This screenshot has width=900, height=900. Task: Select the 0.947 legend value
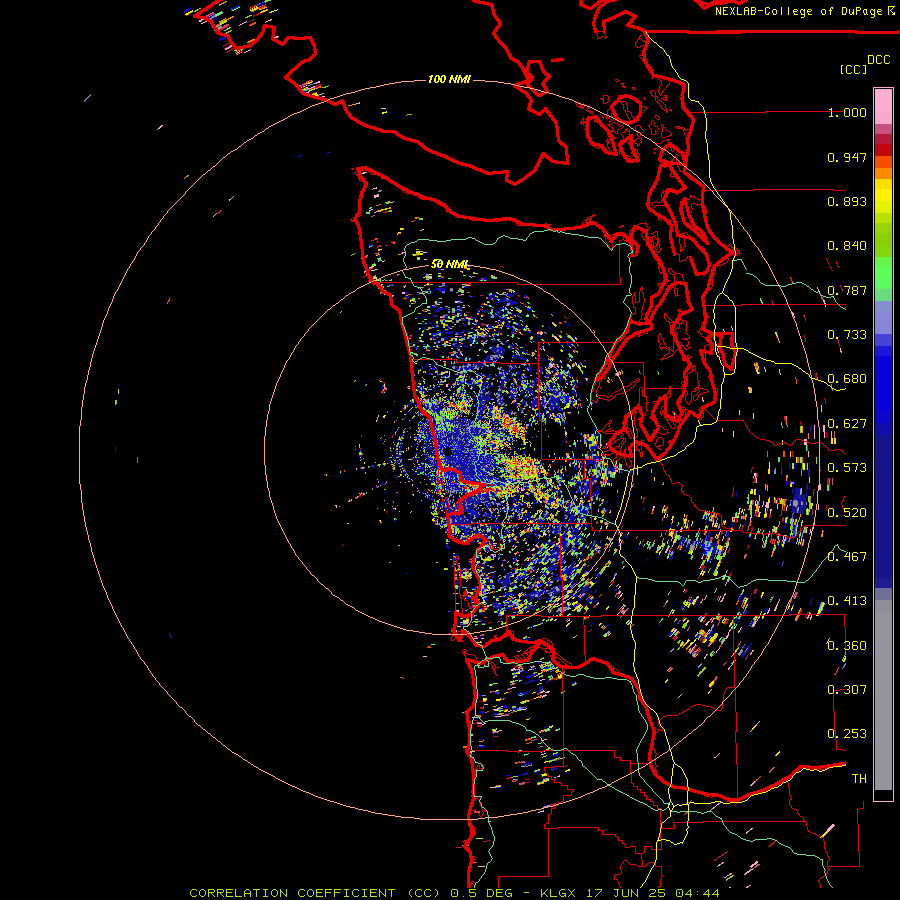coord(847,157)
